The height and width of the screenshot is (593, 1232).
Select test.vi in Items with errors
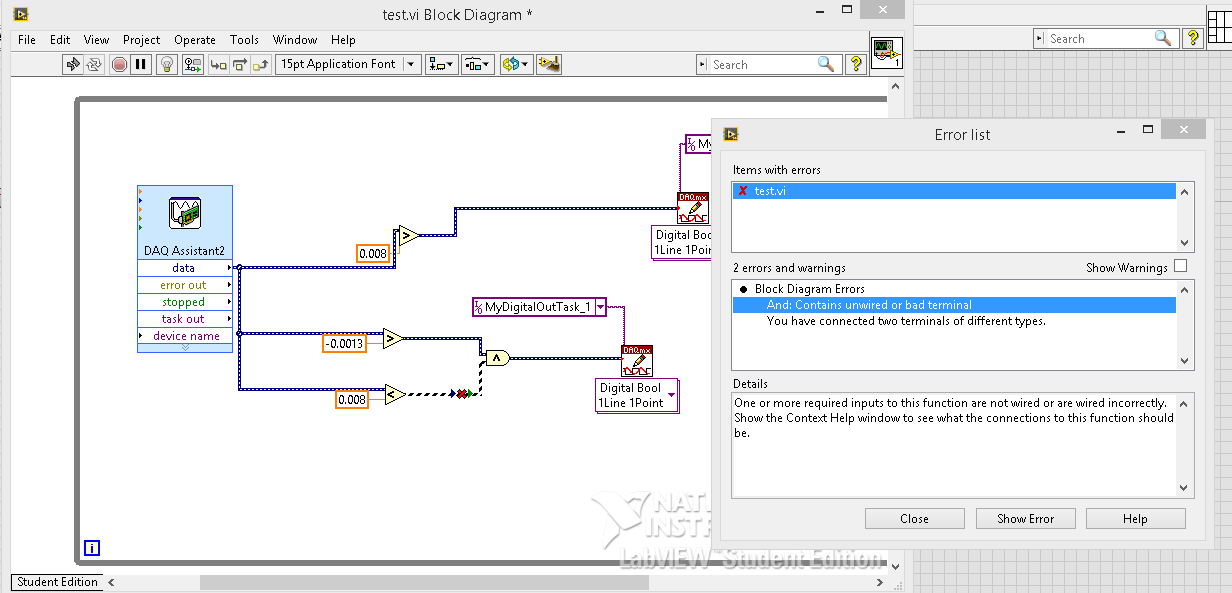954,191
